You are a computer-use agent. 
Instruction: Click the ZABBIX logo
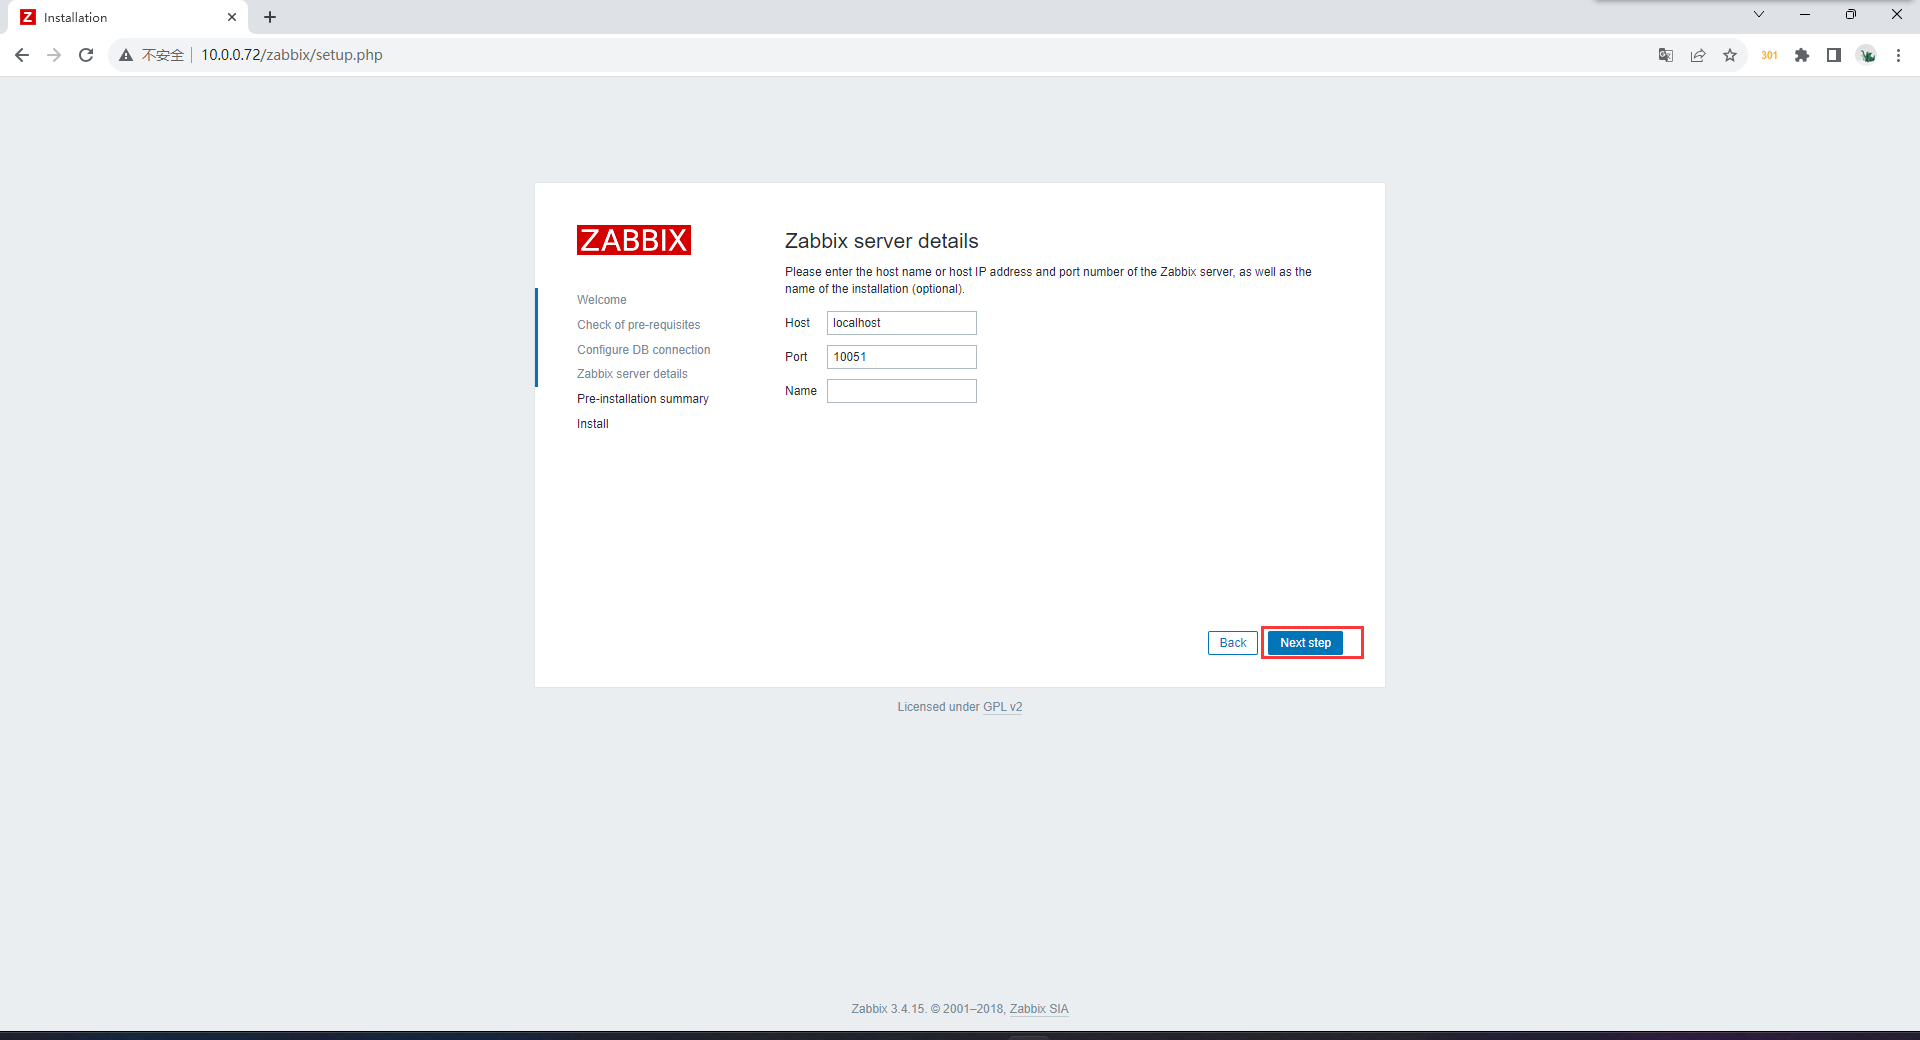coord(634,240)
